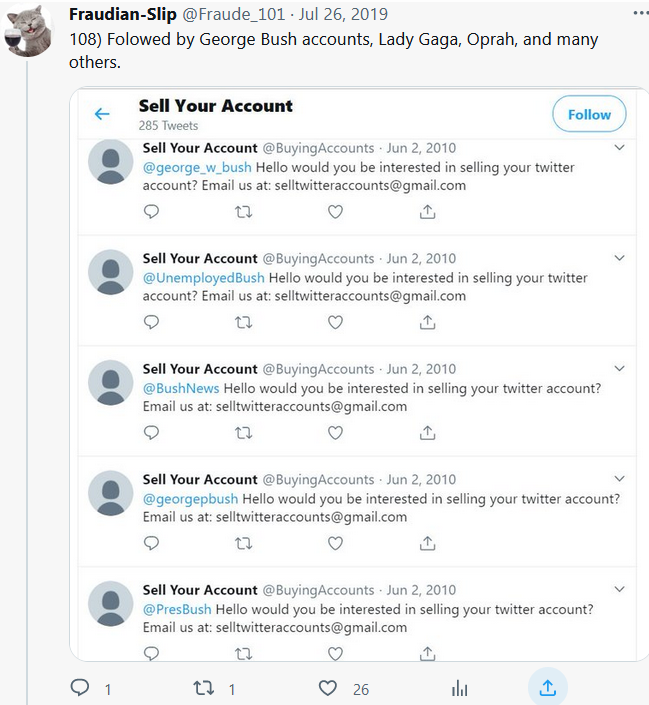Reply to the Fraudian-Slip tweet
Viewport: 649px width, 705px height.
pyautogui.click(x=80, y=688)
